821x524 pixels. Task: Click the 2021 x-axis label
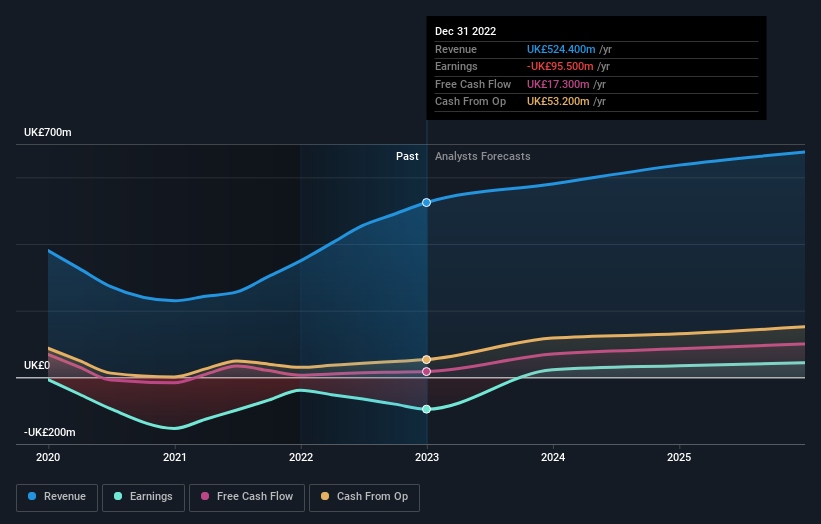pos(174,458)
